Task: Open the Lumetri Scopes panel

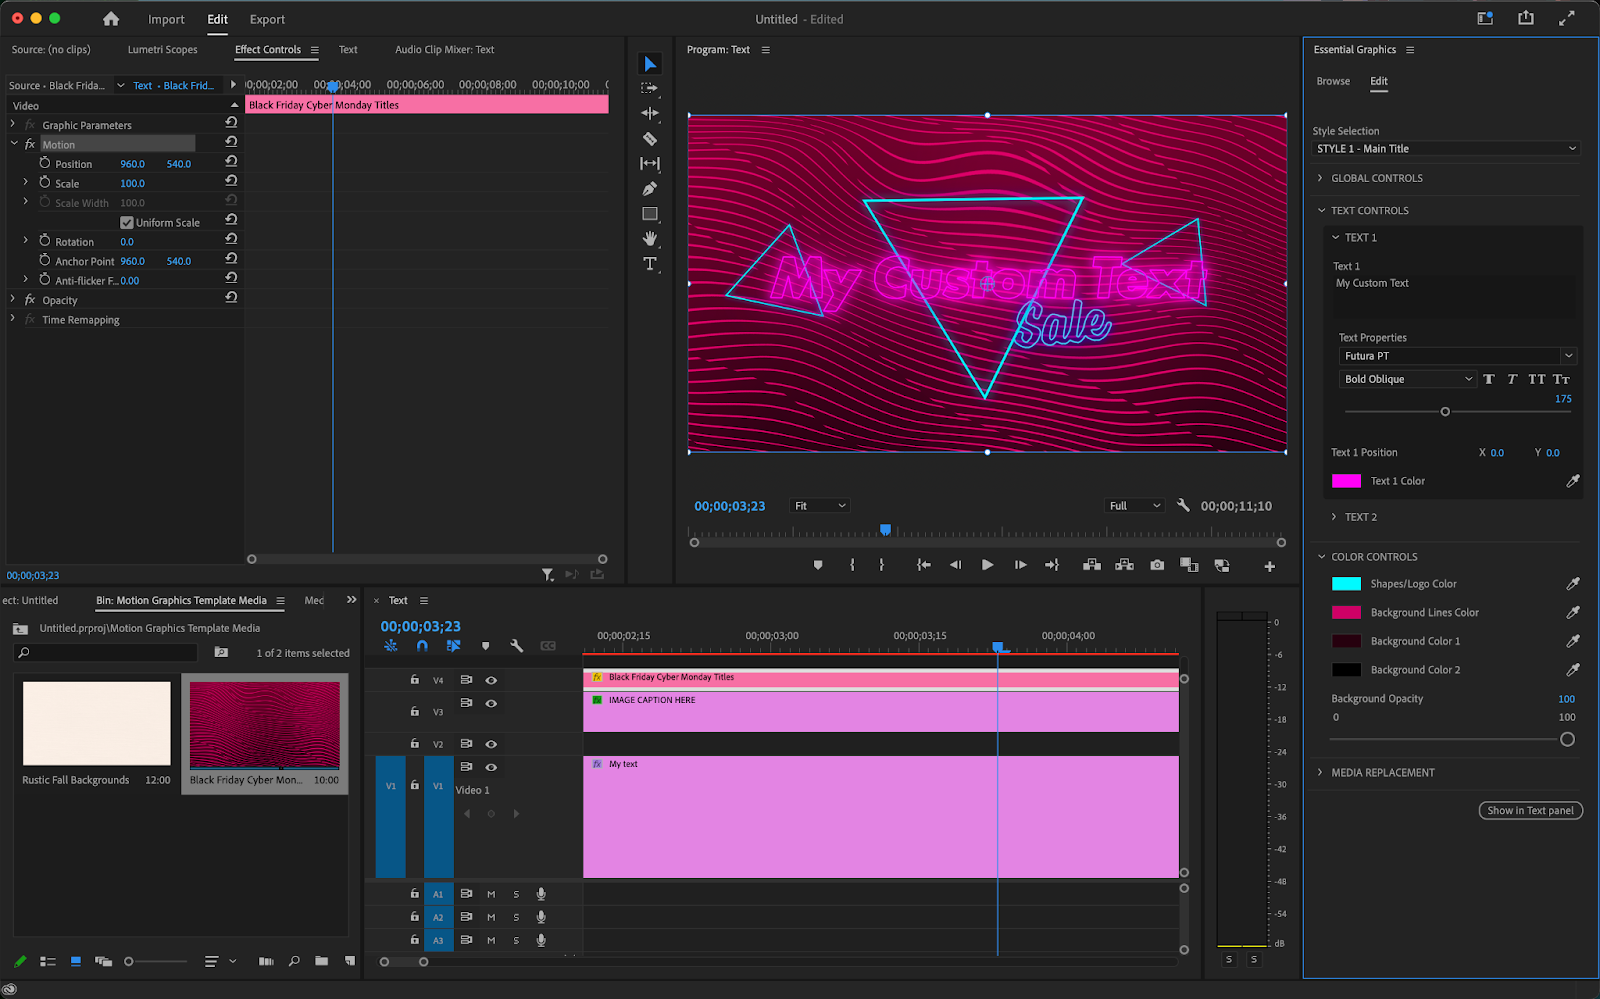Action: pyautogui.click(x=163, y=49)
